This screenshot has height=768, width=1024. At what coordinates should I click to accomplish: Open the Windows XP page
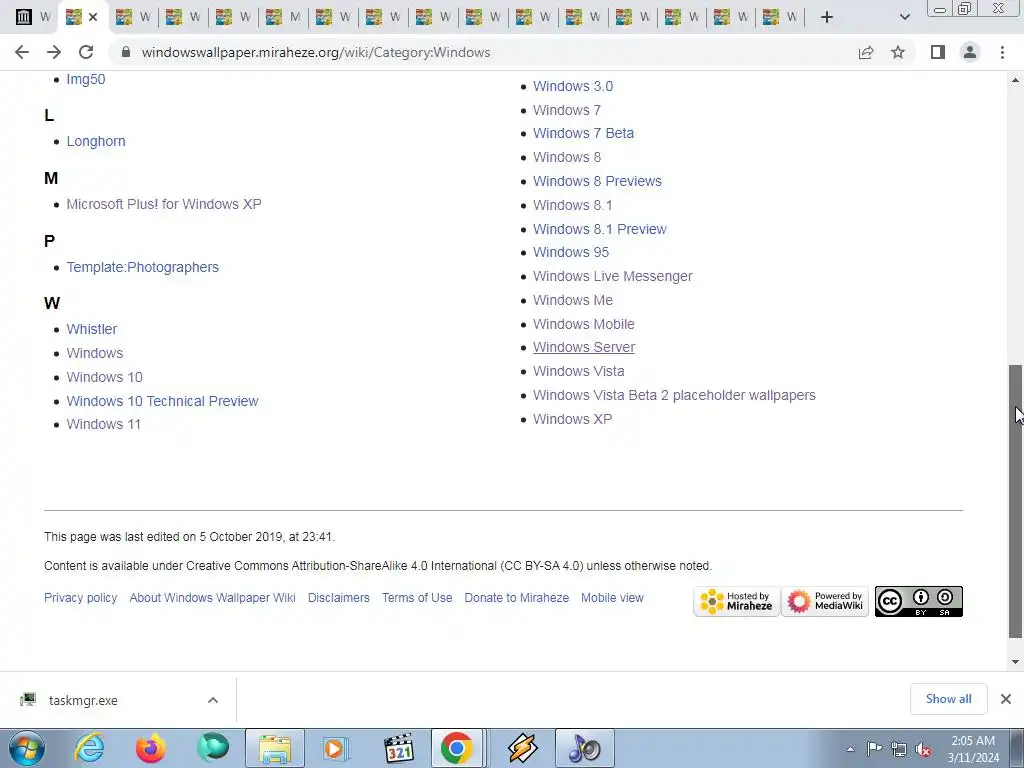tap(573, 419)
